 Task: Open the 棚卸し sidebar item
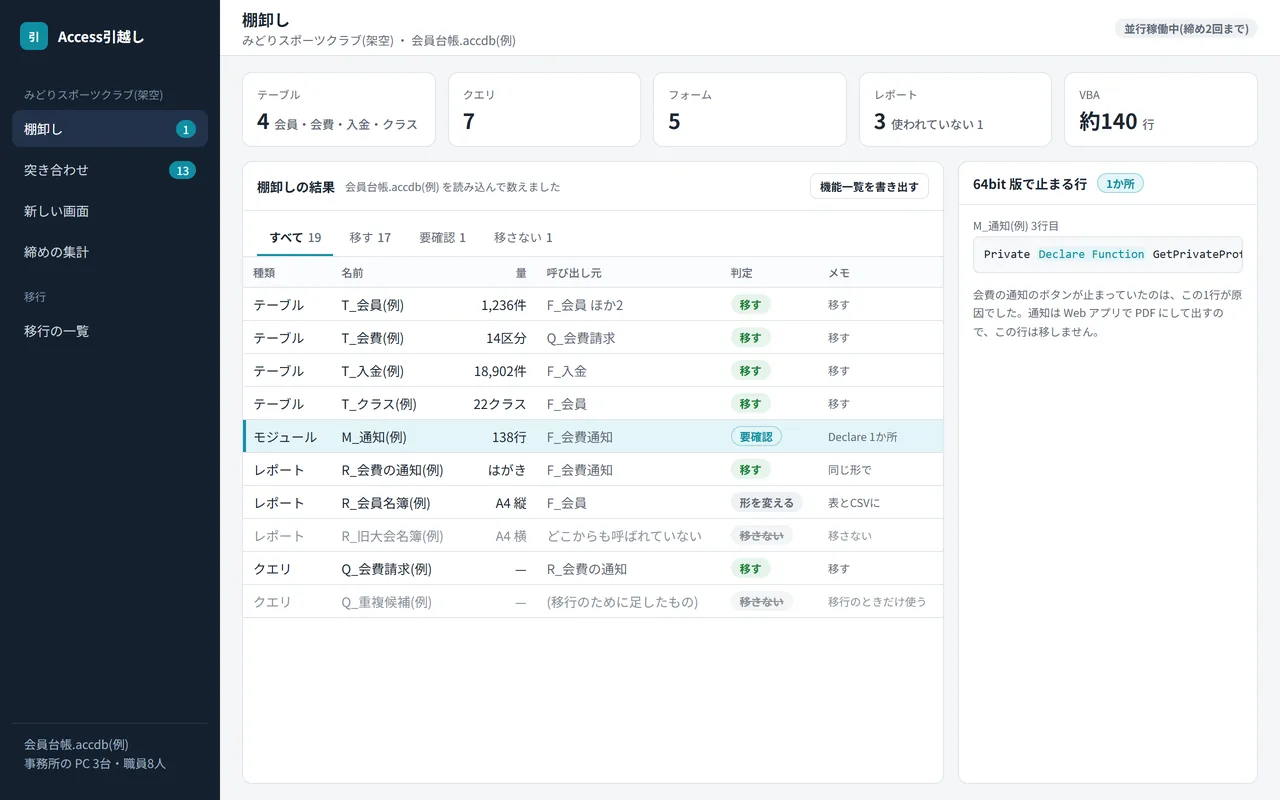click(x=110, y=129)
